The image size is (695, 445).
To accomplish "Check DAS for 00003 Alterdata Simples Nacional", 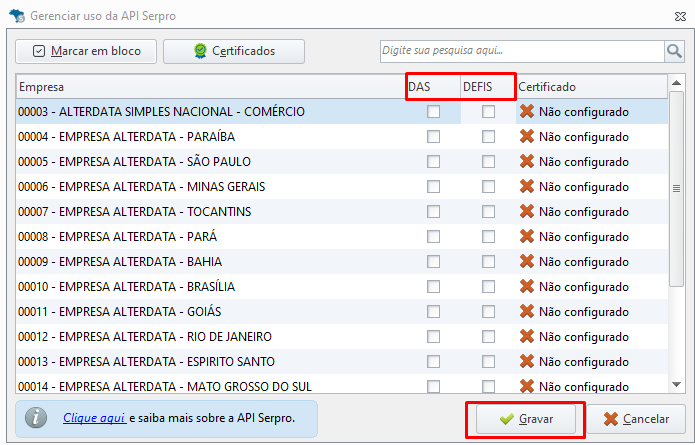I will coord(433,112).
